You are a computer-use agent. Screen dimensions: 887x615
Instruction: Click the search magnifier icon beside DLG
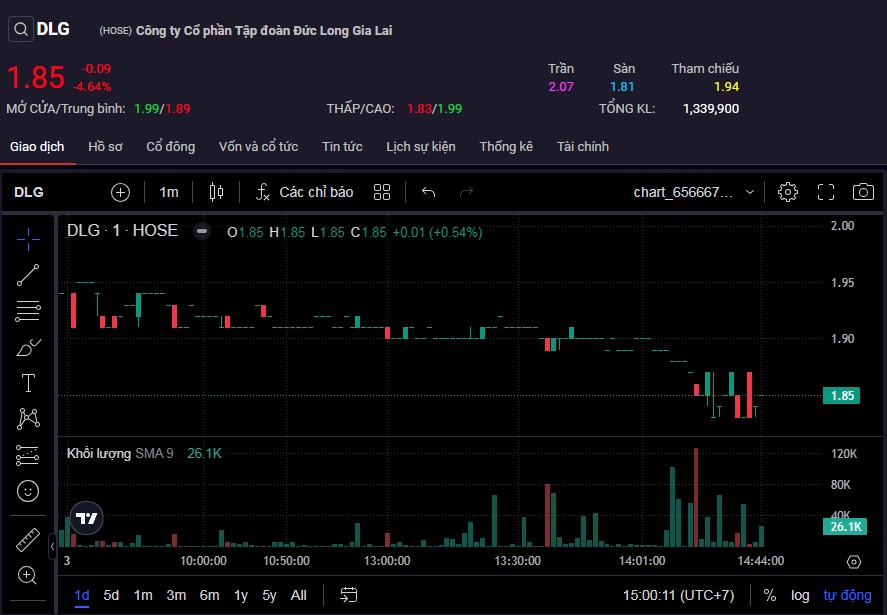[x=20, y=29]
